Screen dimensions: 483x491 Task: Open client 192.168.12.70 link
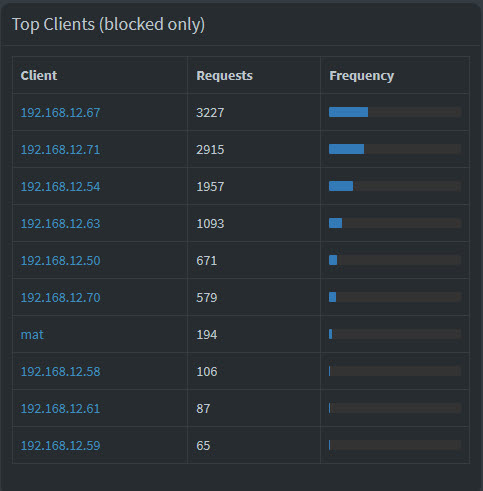pos(60,298)
